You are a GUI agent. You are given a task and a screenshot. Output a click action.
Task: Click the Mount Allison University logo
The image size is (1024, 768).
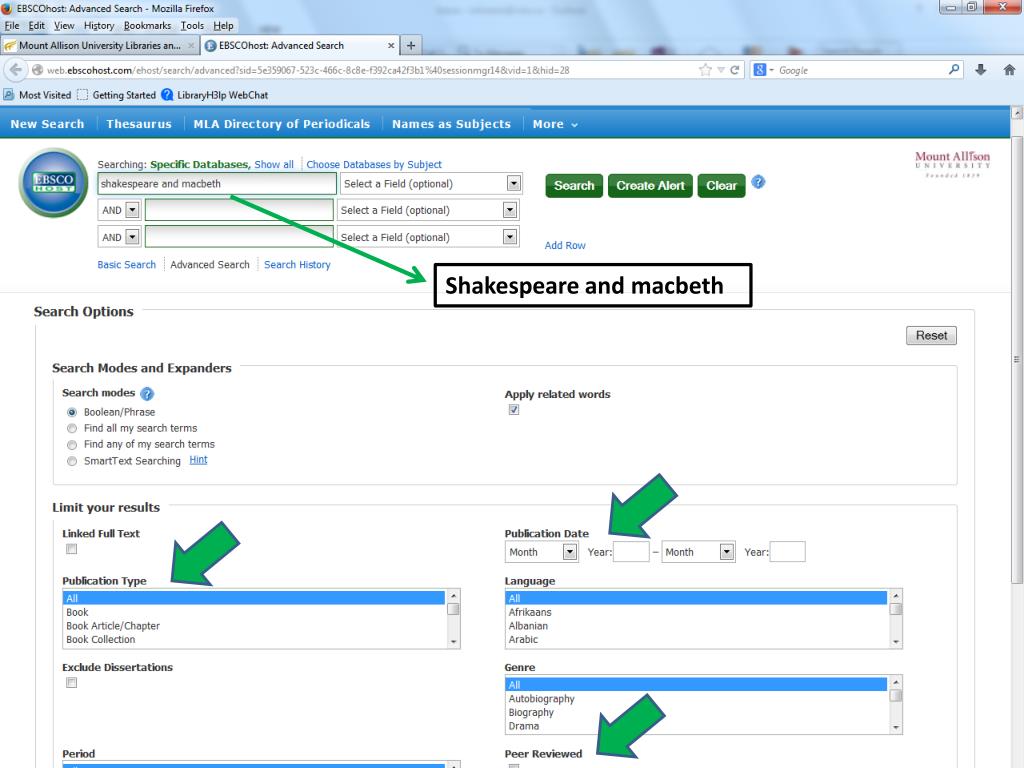[952, 164]
